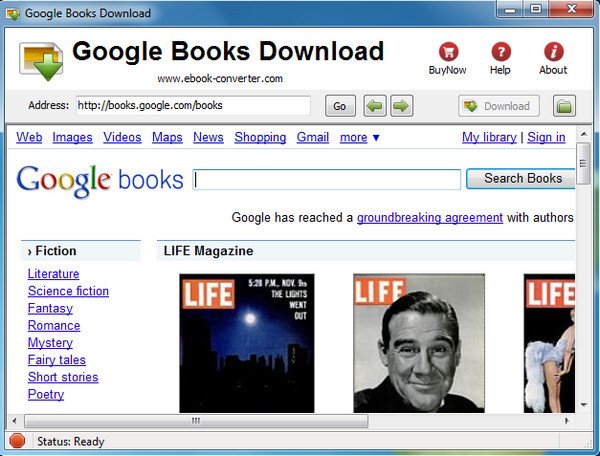Open the Romance category link
The image size is (600, 456).
[x=54, y=326]
